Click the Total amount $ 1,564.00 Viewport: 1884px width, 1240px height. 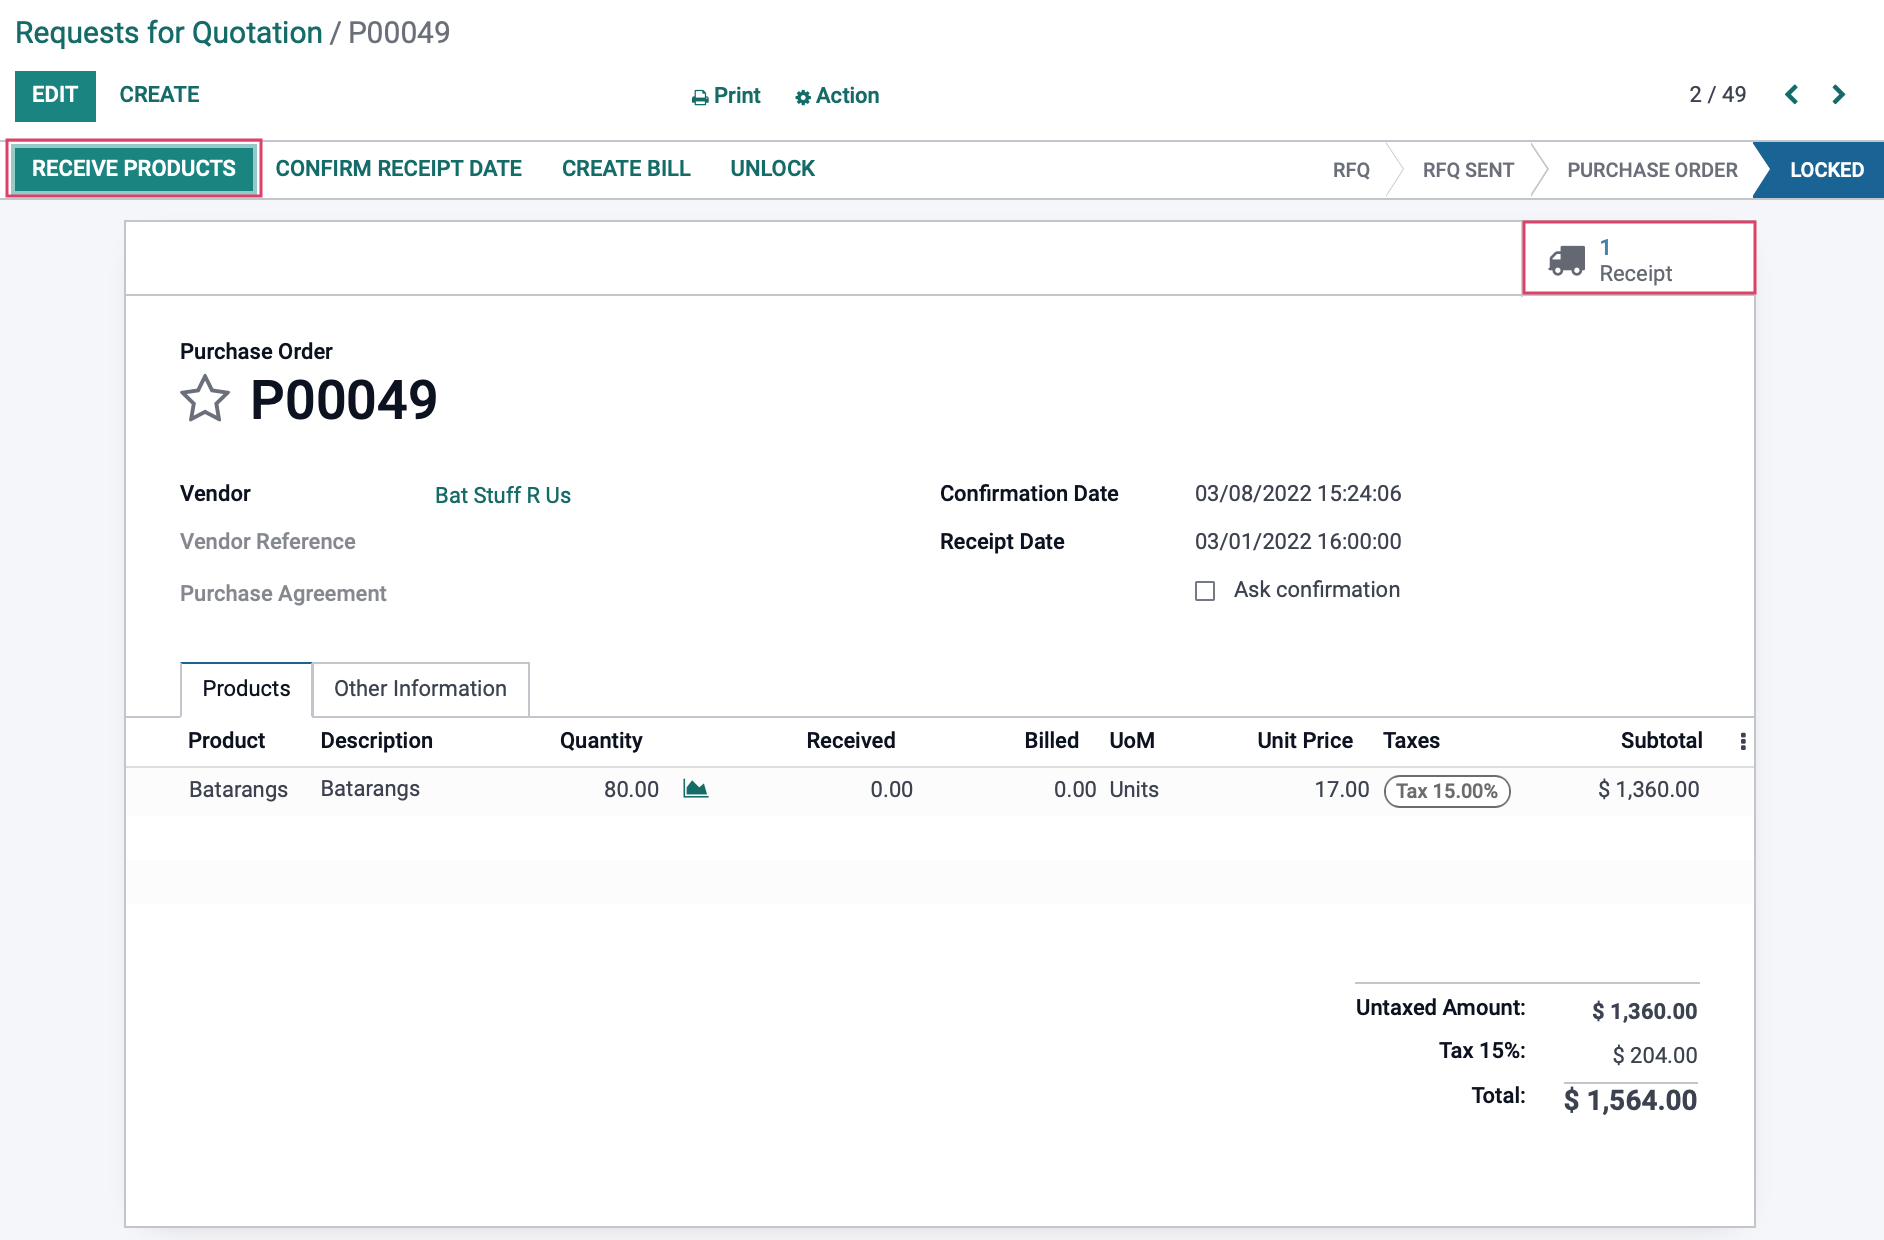(1630, 1100)
